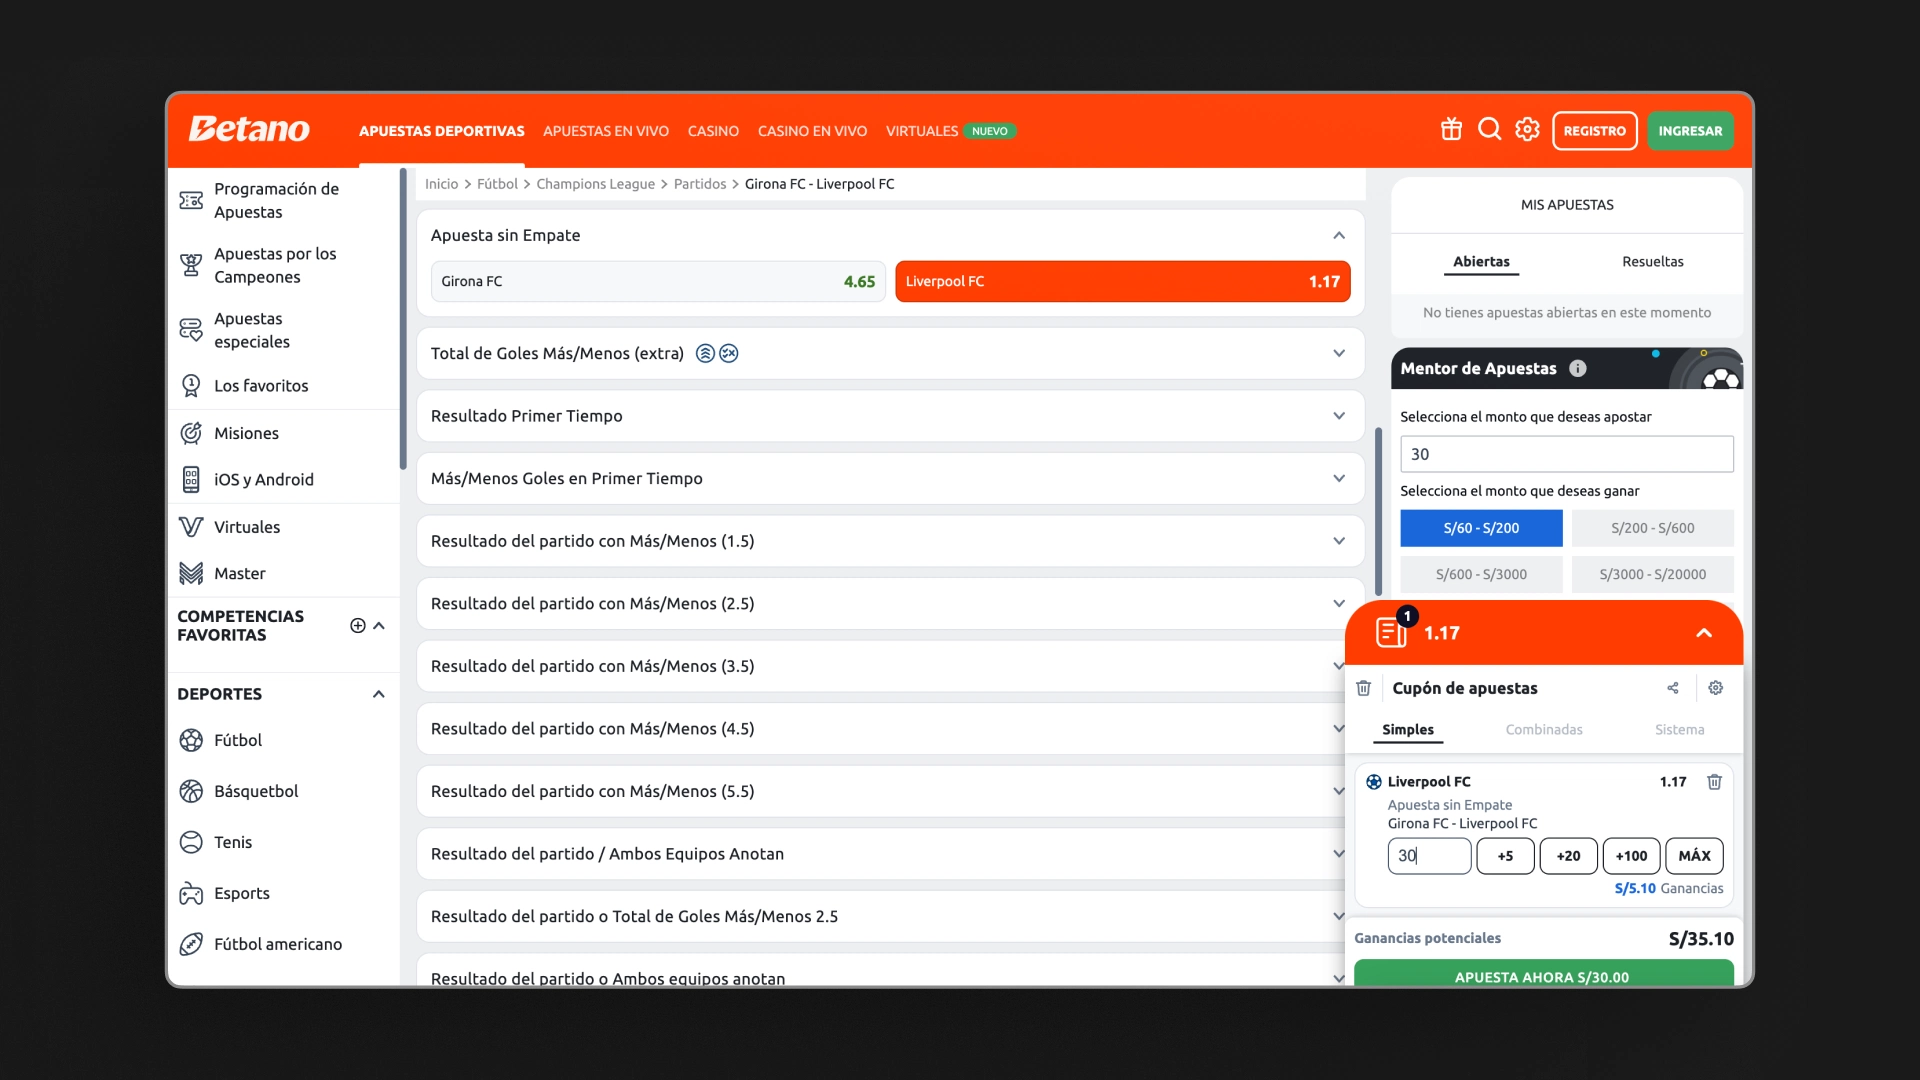The width and height of the screenshot is (1920, 1080).
Task: Go to Champions League breadcrumb link
Action: [595, 184]
